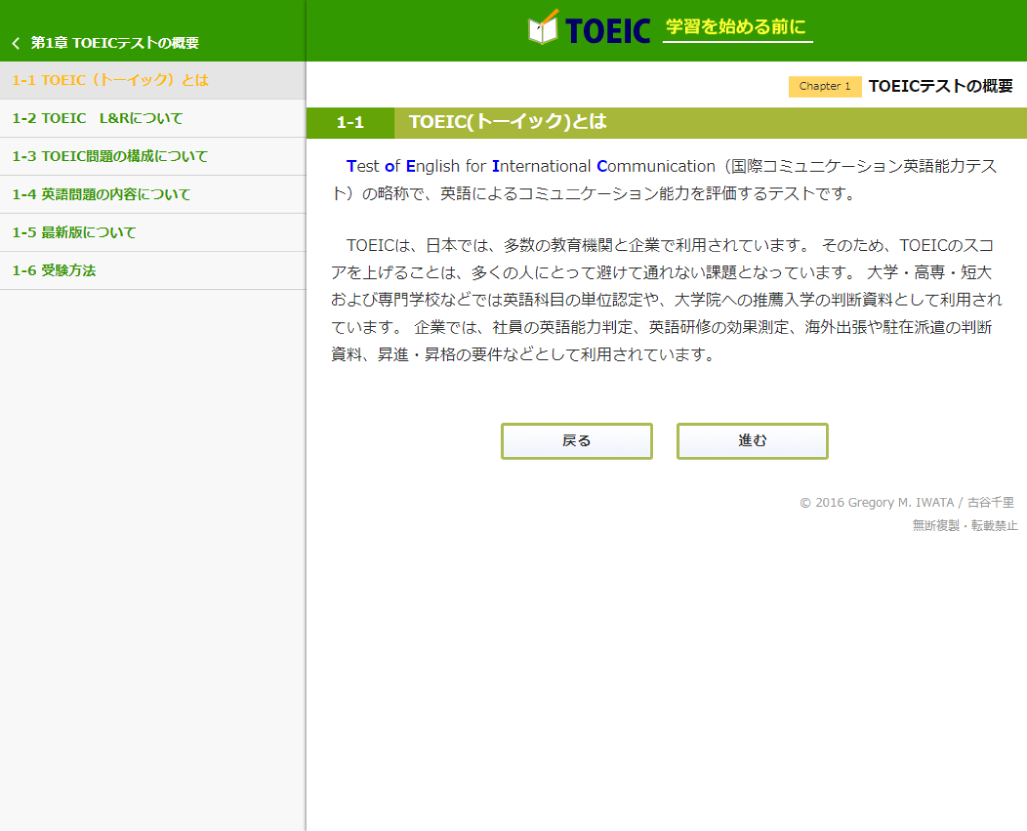1027x831 pixels.
Task: Open the 学習を始める前に header link
Action: tap(736, 28)
